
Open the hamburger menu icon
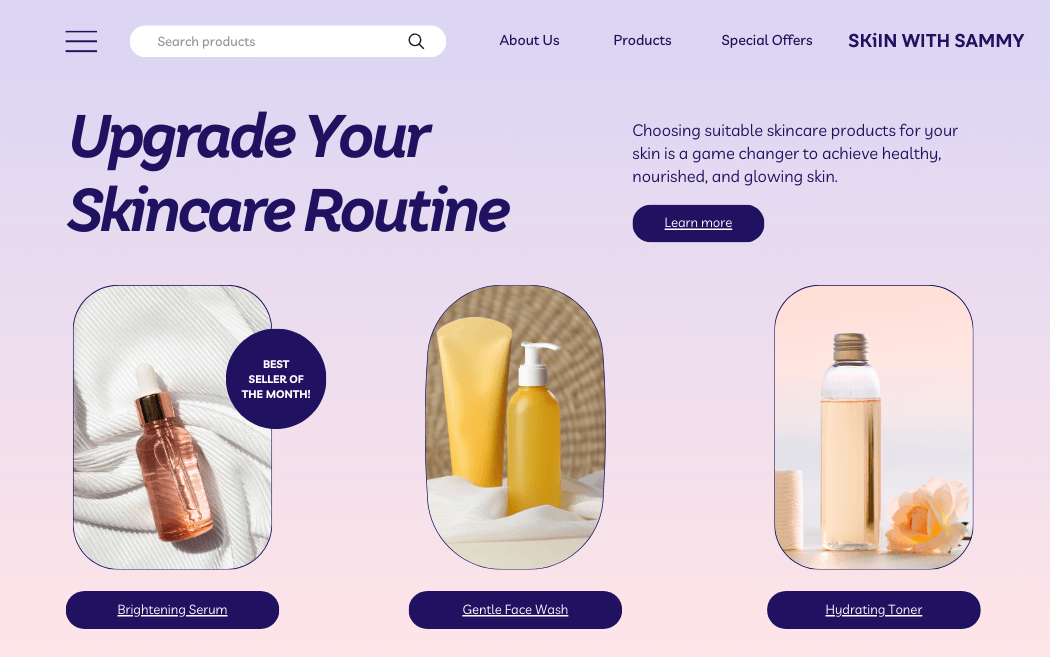81,41
